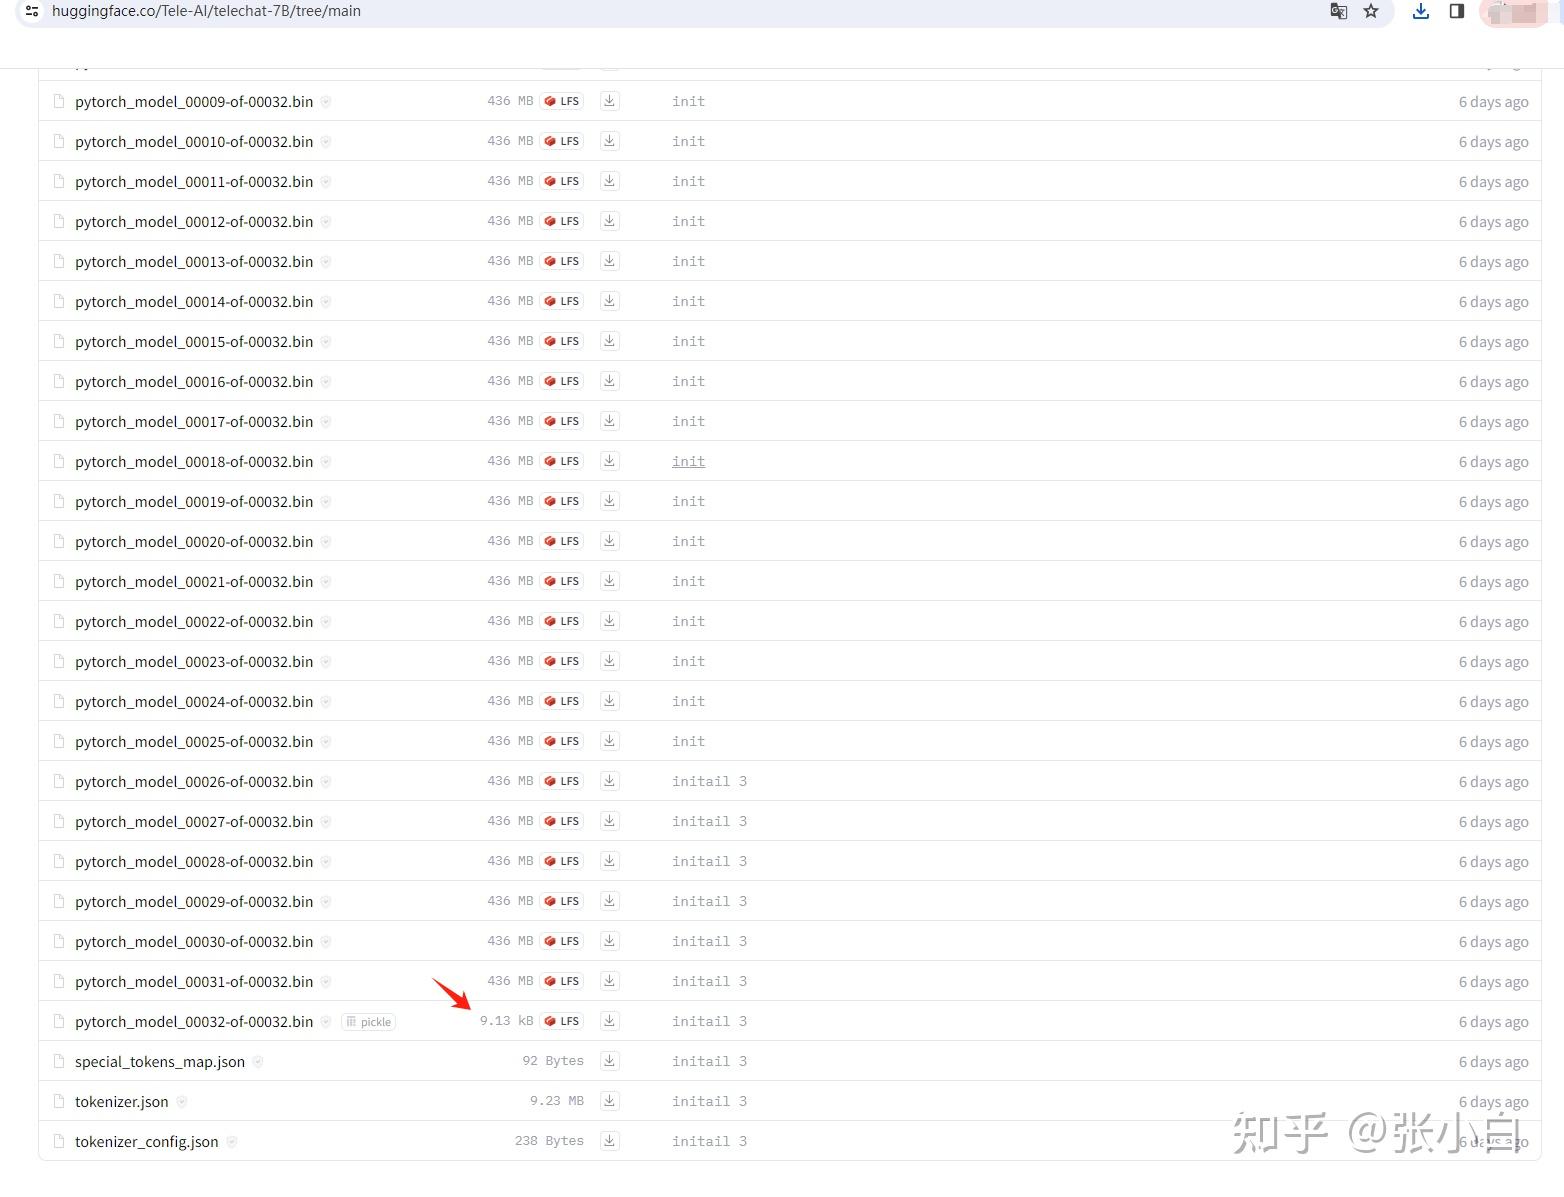This screenshot has height=1197, width=1564.
Task: Open browser downloads icon in toolbar
Action: coord(1420,11)
